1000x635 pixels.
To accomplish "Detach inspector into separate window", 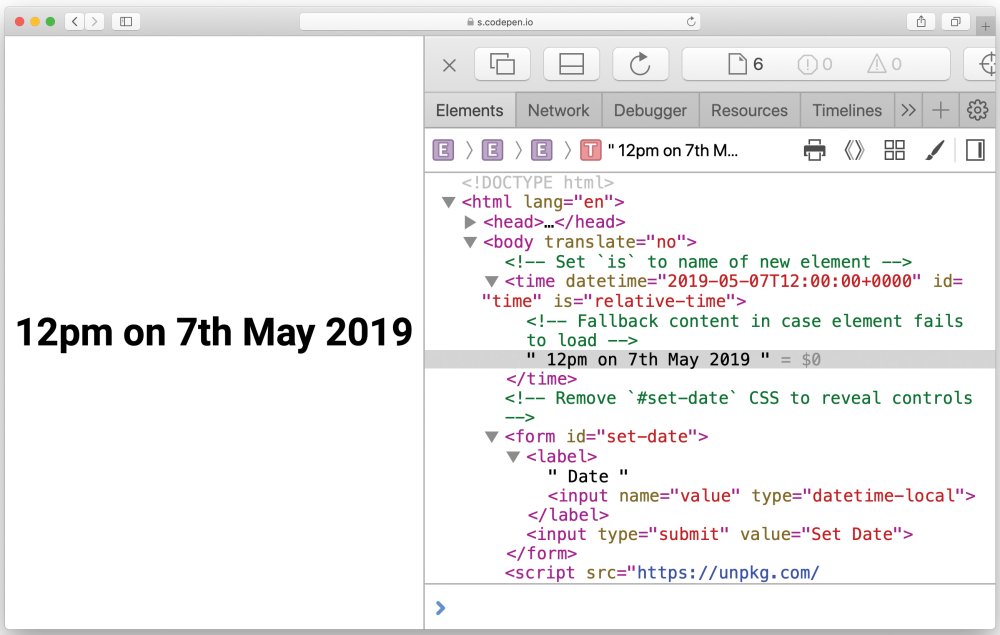I will (x=502, y=64).
